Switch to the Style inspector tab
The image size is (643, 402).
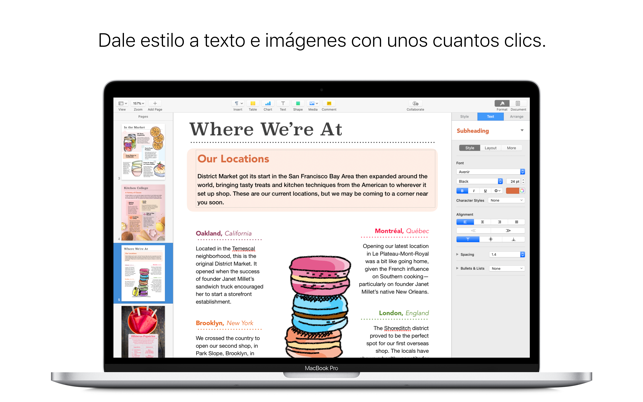coord(464,117)
